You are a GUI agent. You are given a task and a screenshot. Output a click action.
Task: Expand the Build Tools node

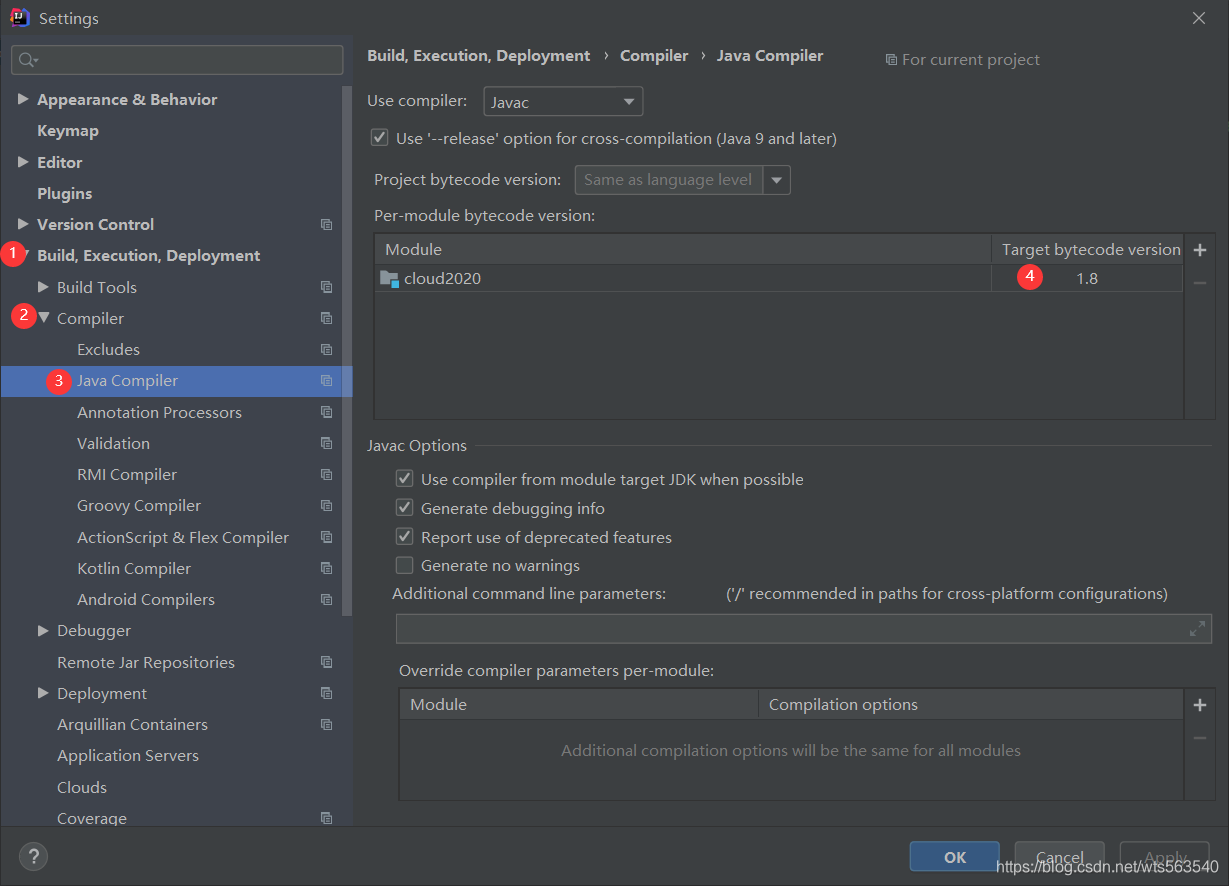click(x=43, y=287)
